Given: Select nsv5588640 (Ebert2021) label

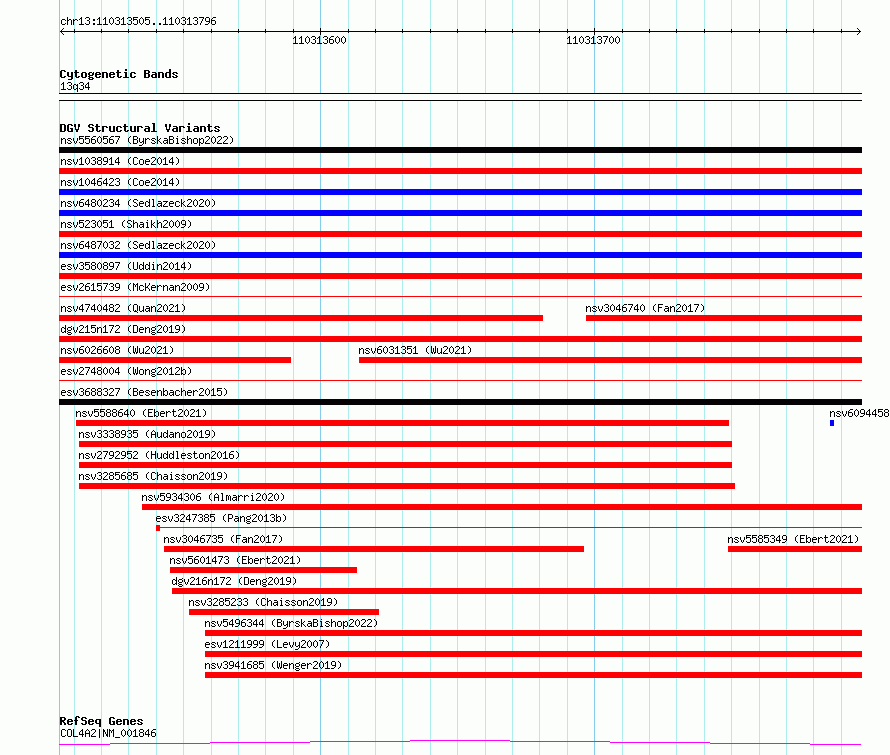Looking at the screenshot, I should 141,413.
